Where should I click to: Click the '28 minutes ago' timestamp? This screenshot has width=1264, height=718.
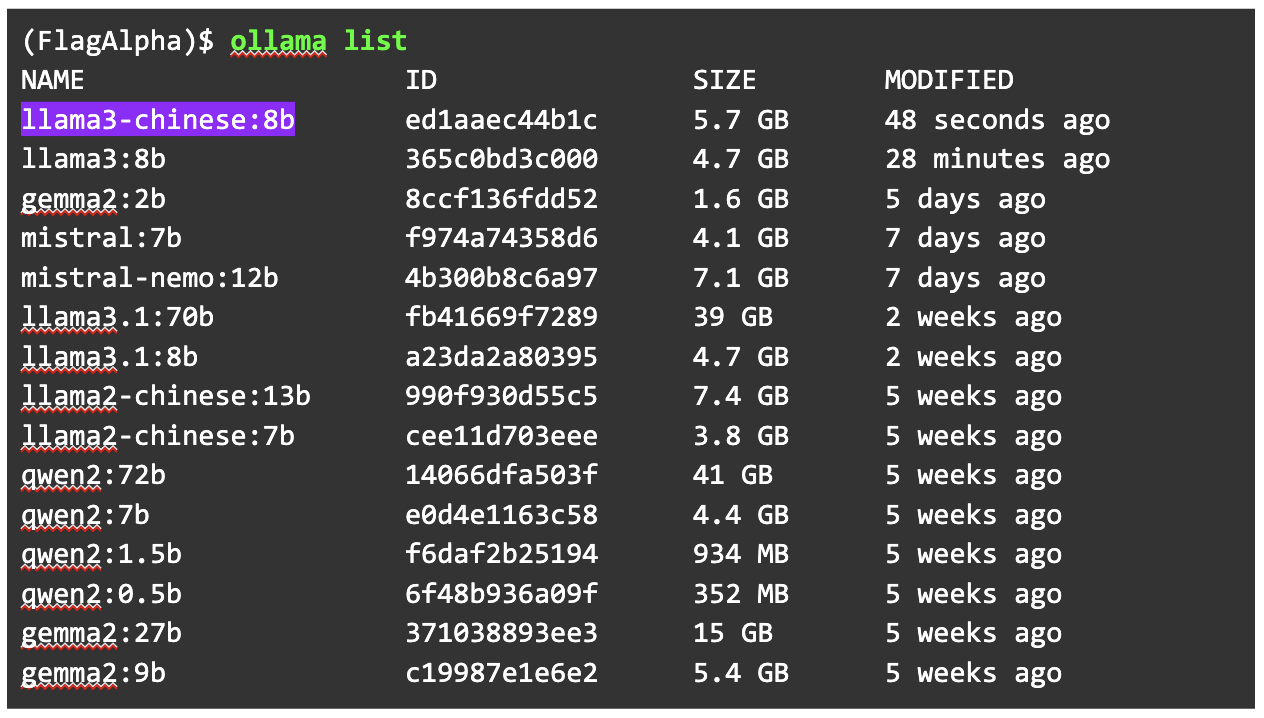(x=997, y=159)
